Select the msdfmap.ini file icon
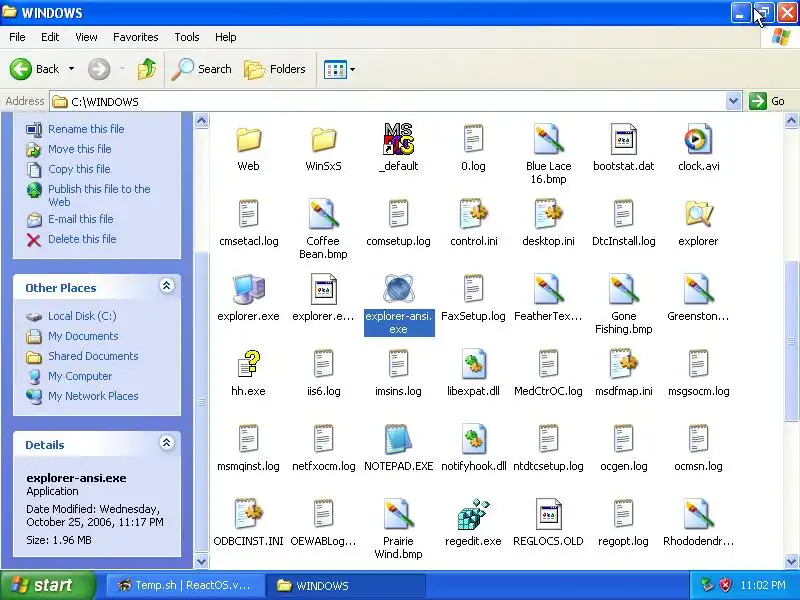Image resolution: width=800 pixels, height=600 pixels. click(623, 364)
